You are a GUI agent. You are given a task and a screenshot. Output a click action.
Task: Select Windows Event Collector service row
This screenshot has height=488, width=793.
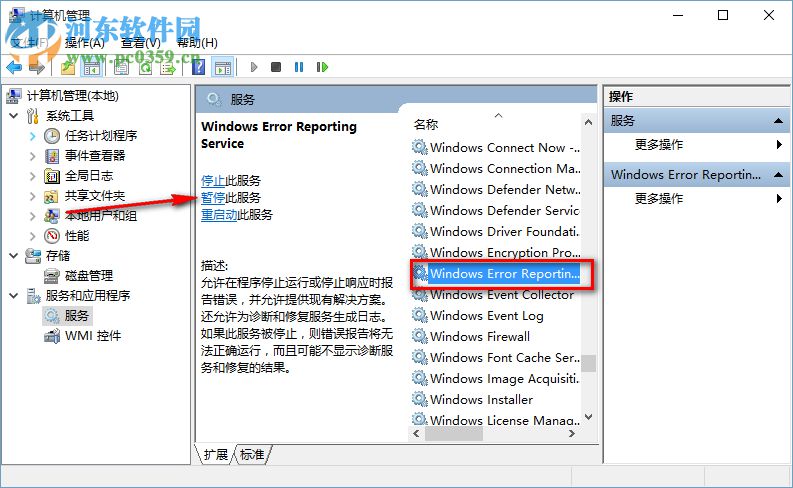tap(496, 295)
